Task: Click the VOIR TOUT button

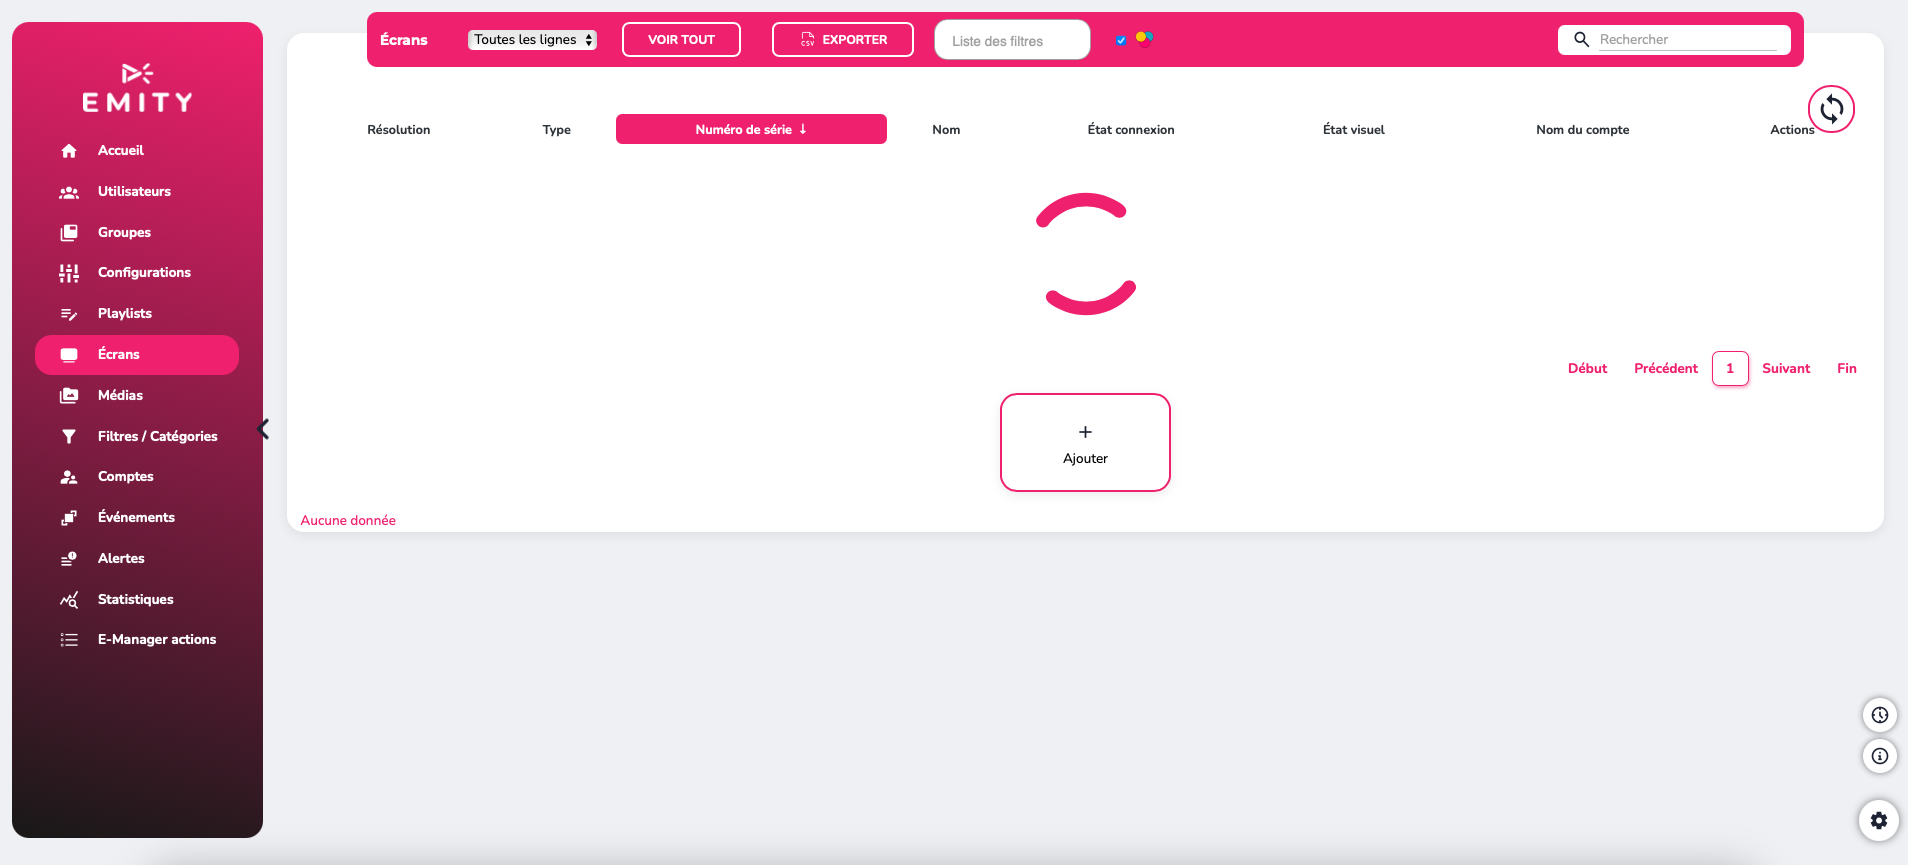Action: coord(681,40)
